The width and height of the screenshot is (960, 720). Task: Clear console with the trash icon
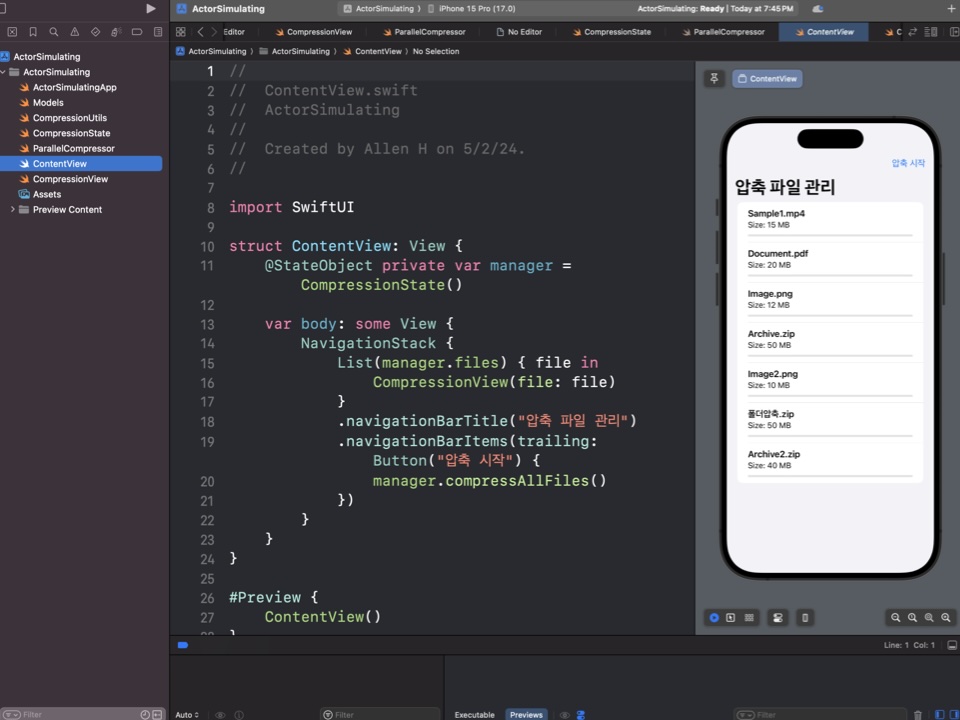point(918,715)
